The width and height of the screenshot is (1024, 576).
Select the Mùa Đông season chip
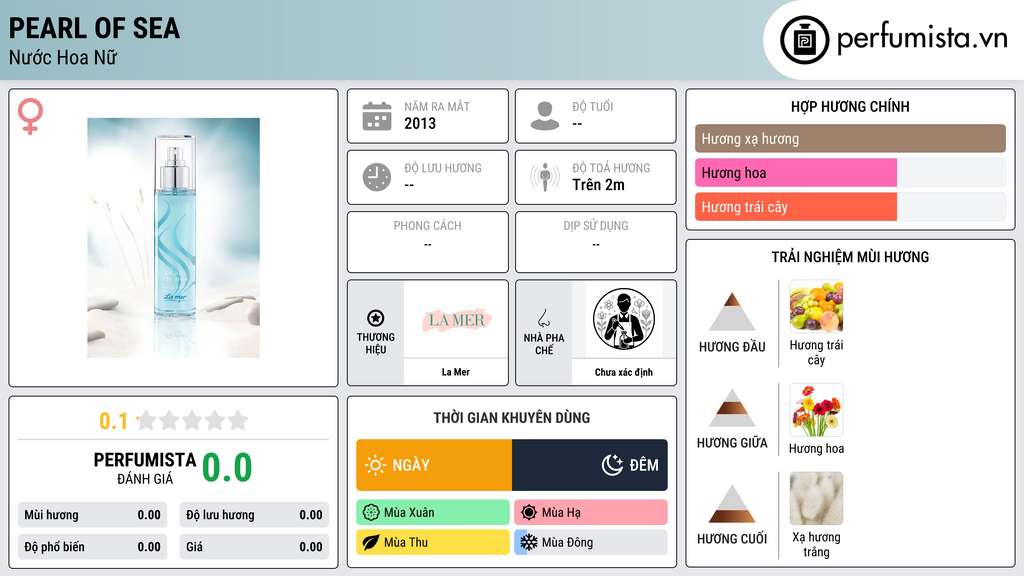tap(591, 542)
